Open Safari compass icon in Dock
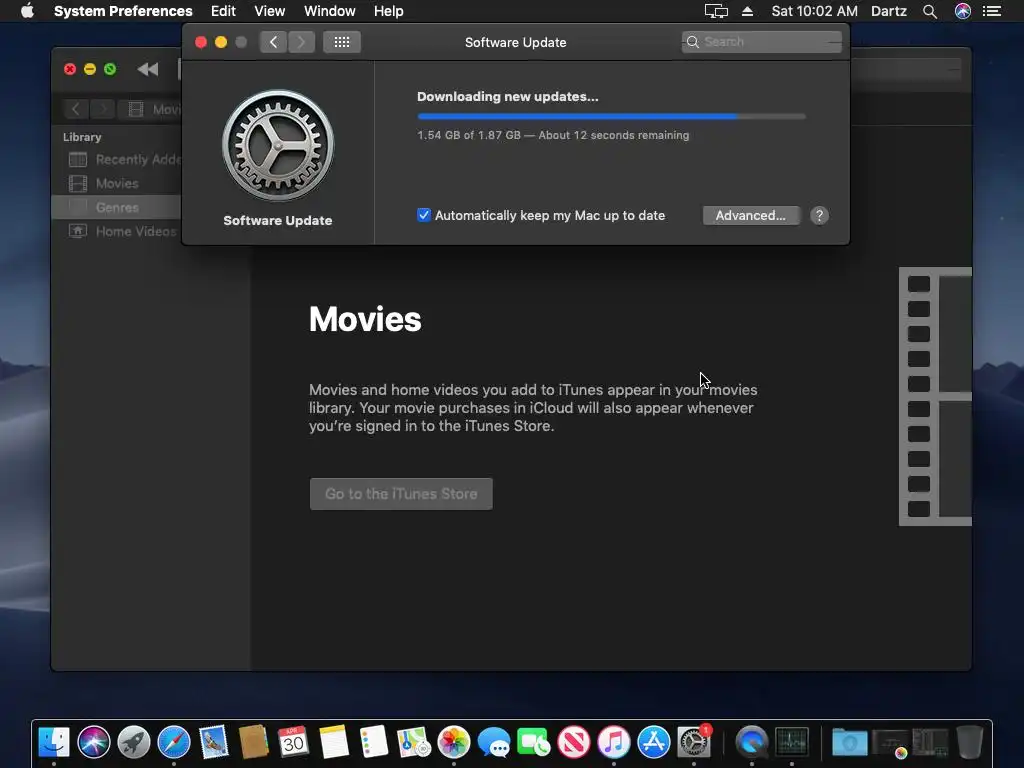1024x768 pixels. pos(174,742)
